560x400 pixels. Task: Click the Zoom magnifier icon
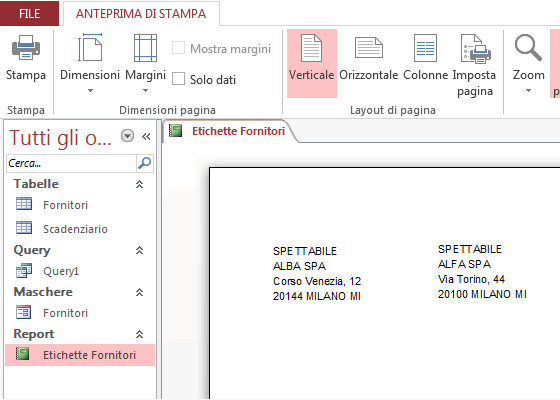529,48
